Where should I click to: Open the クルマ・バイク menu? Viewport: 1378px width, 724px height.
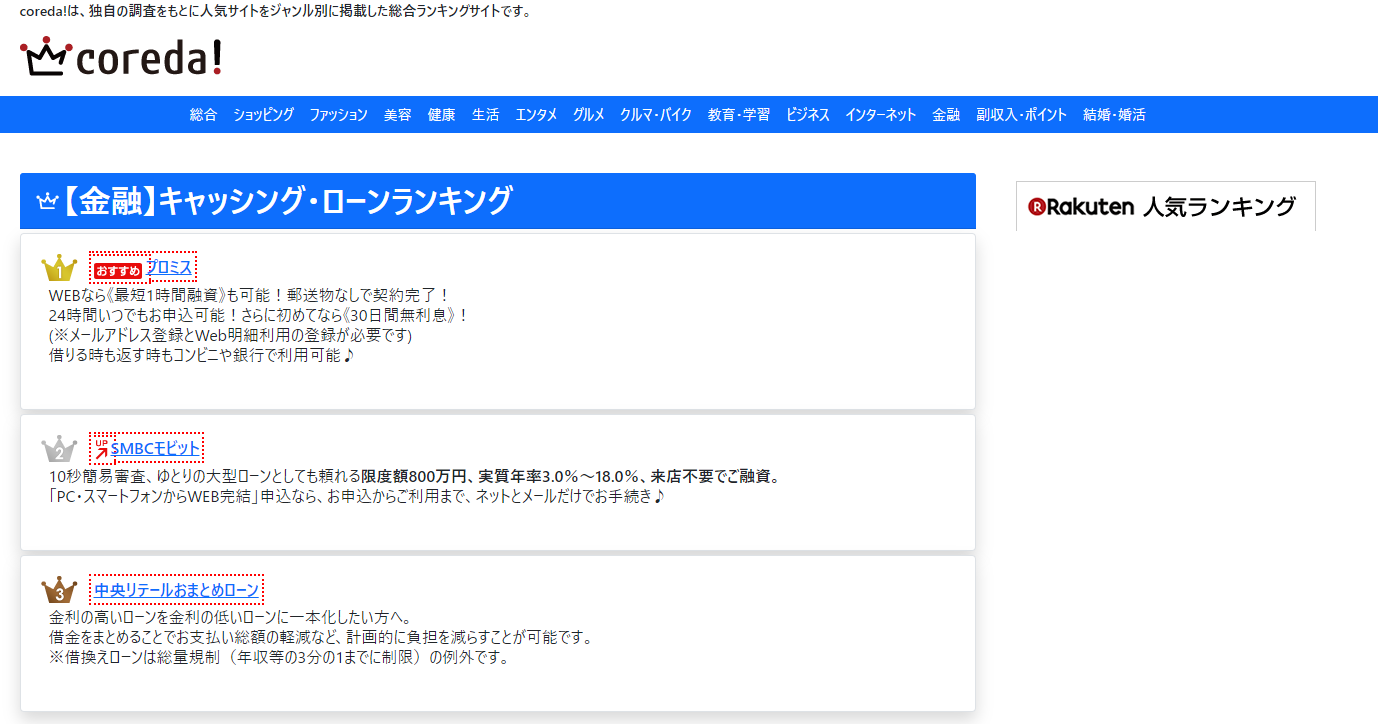point(655,115)
